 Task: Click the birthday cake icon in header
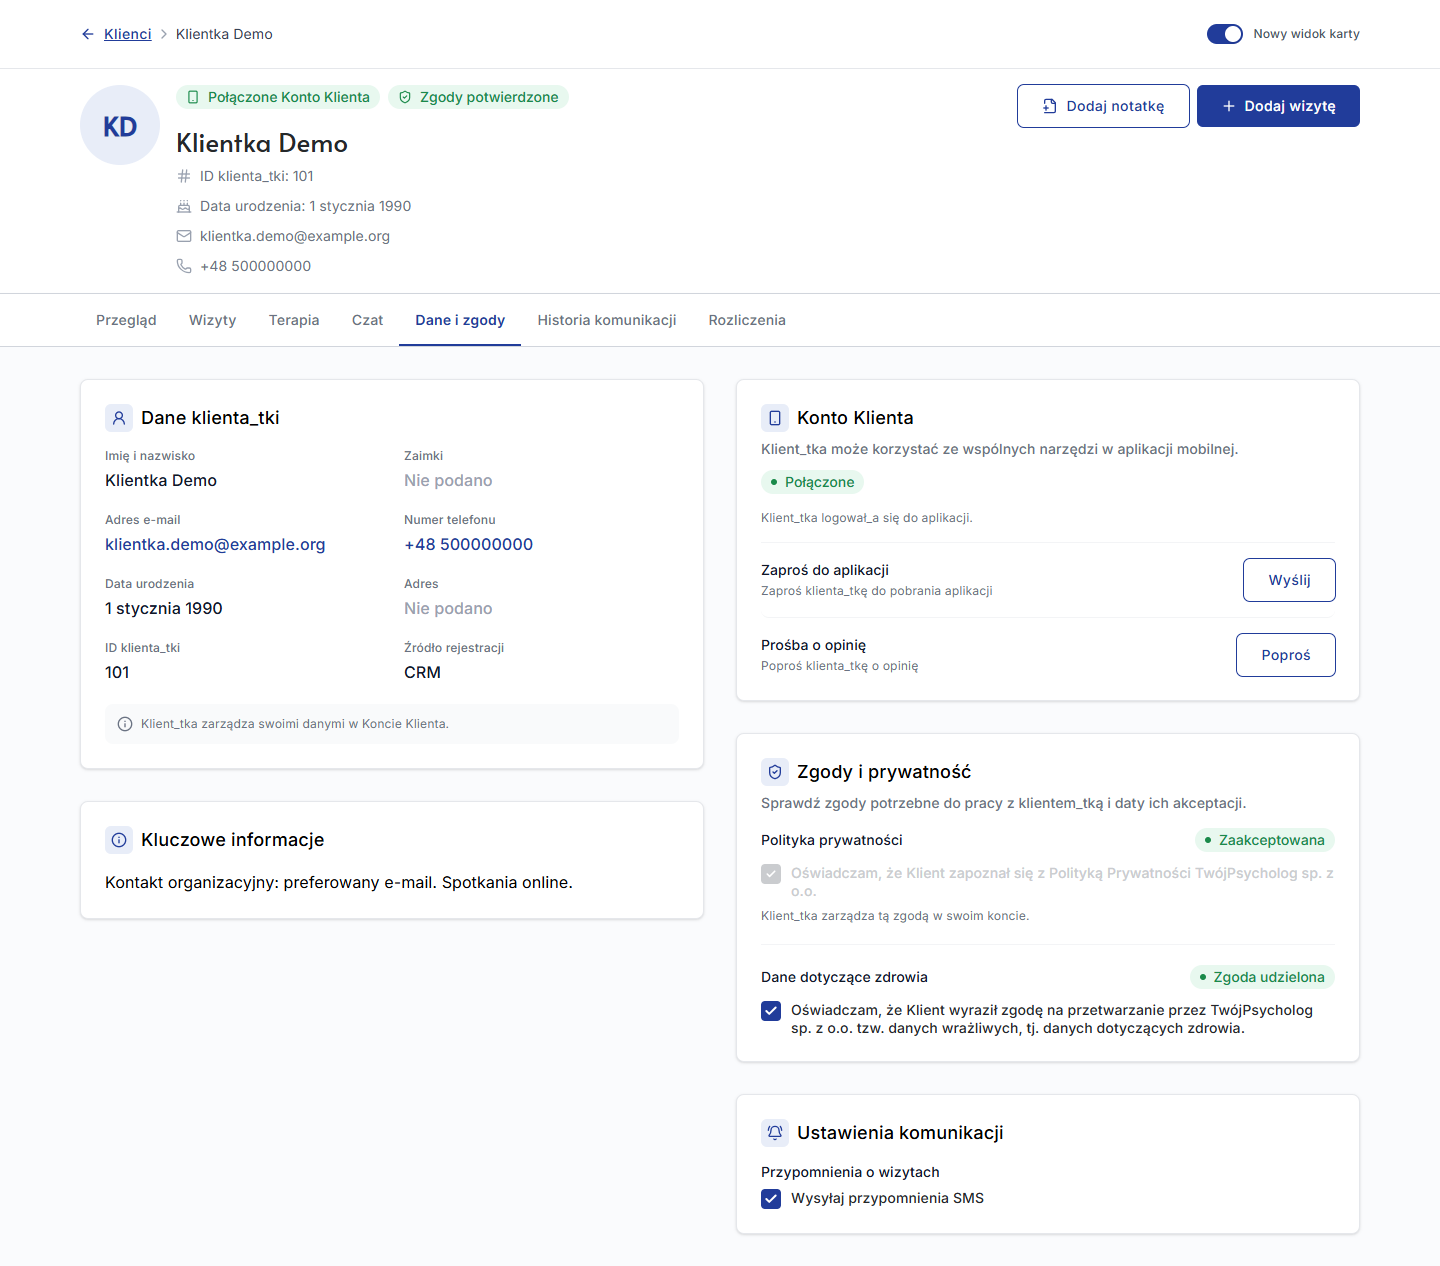click(184, 206)
